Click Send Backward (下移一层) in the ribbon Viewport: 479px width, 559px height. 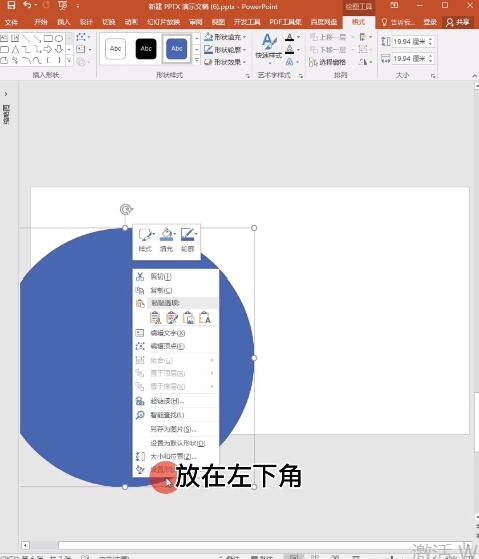329,49
